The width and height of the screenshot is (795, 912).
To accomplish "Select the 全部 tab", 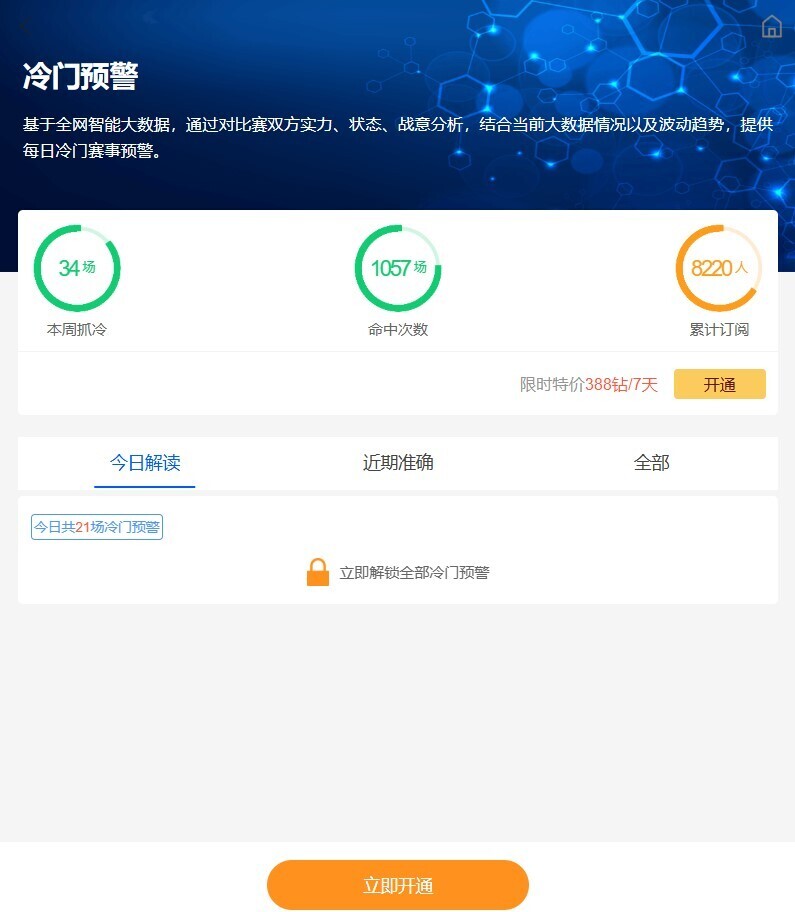I will point(651,463).
